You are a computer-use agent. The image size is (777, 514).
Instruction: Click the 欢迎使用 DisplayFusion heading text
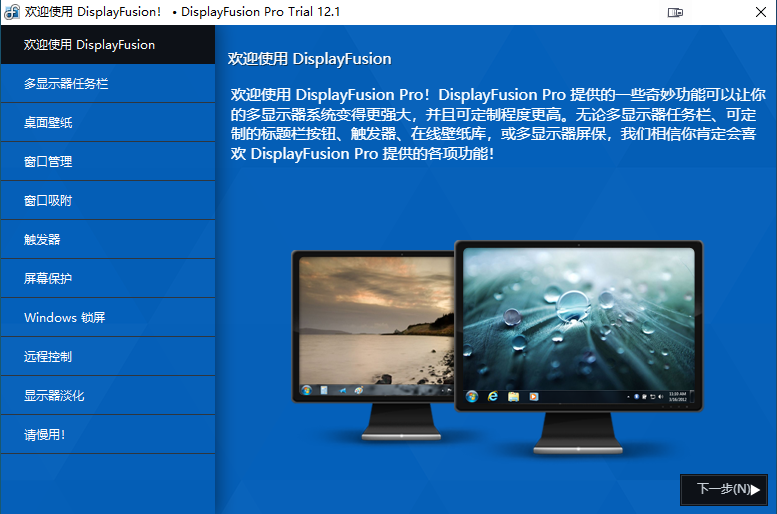pos(310,59)
